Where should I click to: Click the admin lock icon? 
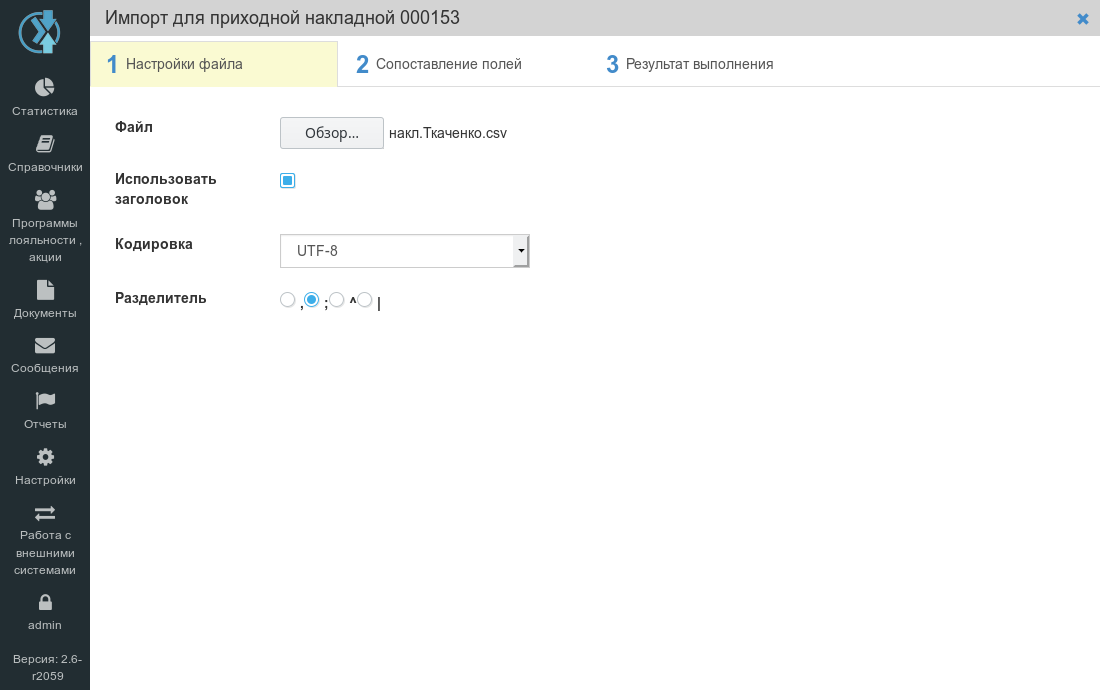pyautogui.click(x=45, y=602)
